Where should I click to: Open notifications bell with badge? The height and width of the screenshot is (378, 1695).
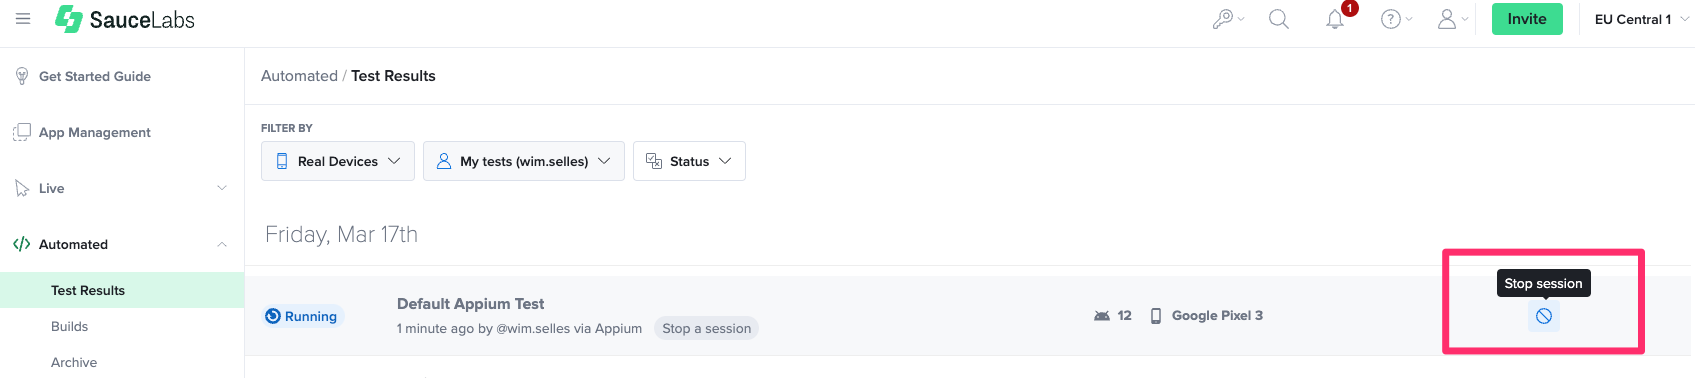click(x=1336, y=18)
